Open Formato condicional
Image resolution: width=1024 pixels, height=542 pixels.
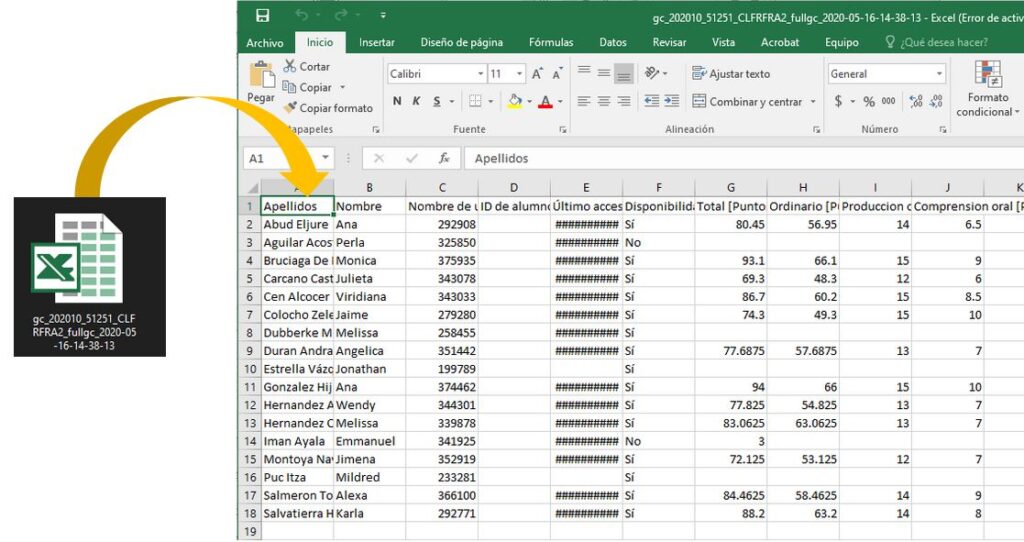[988, 88]
